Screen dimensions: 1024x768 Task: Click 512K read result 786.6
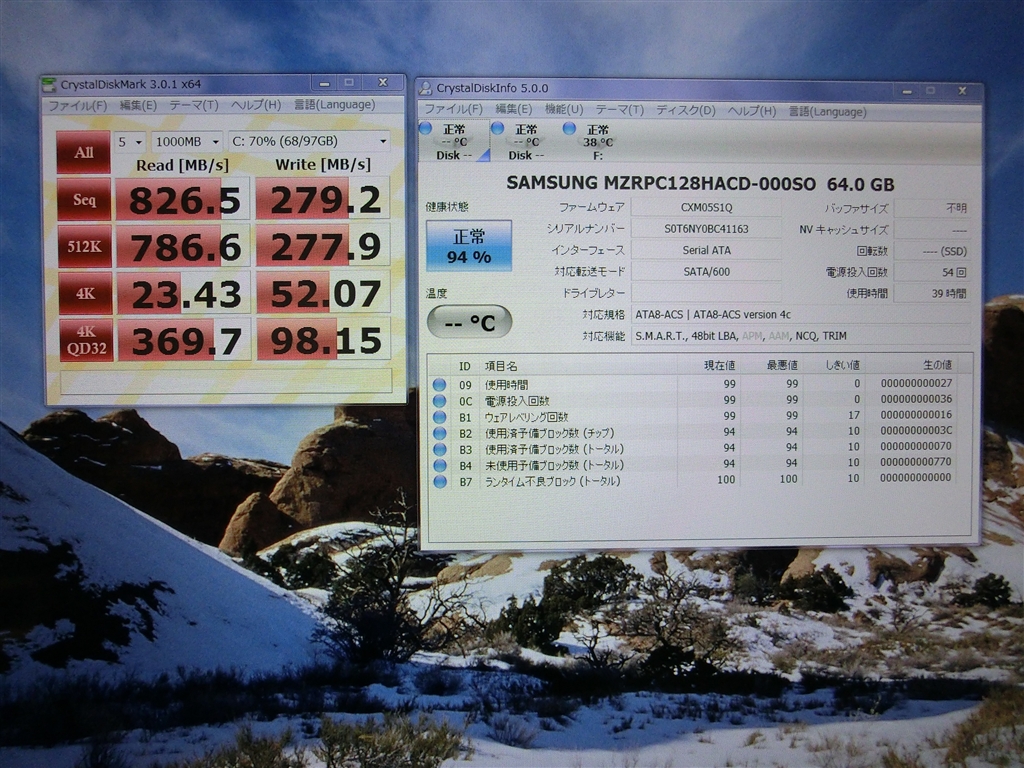click(x=184, y=246)
